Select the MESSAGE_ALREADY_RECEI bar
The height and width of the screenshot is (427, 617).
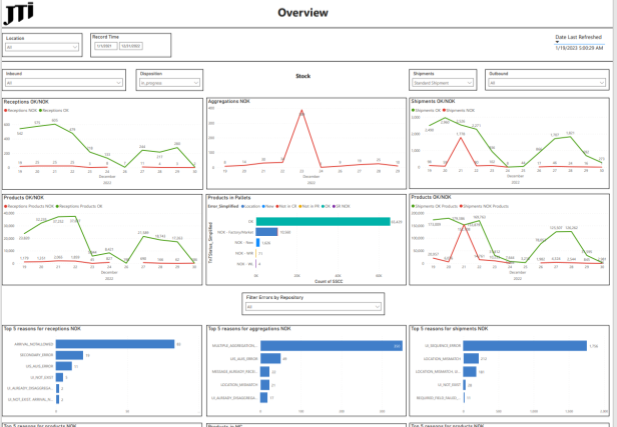coord(265,372)
